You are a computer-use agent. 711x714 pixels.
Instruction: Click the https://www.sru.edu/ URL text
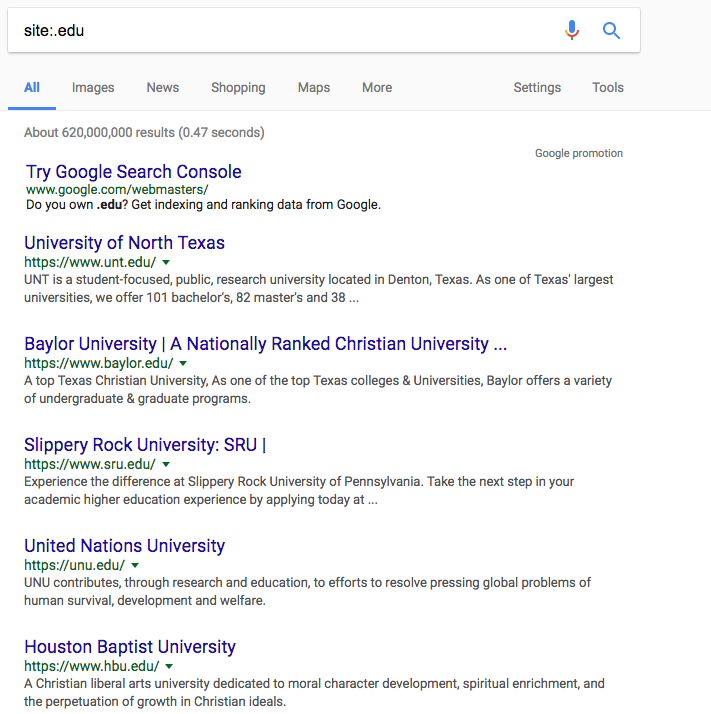click(x=90, y=464)
